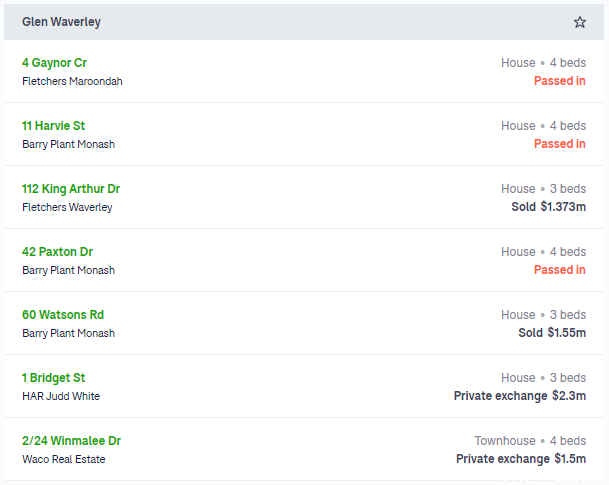Select HAR Judd White agency name
Screen dimensions: 609x485
pos(61,396)
